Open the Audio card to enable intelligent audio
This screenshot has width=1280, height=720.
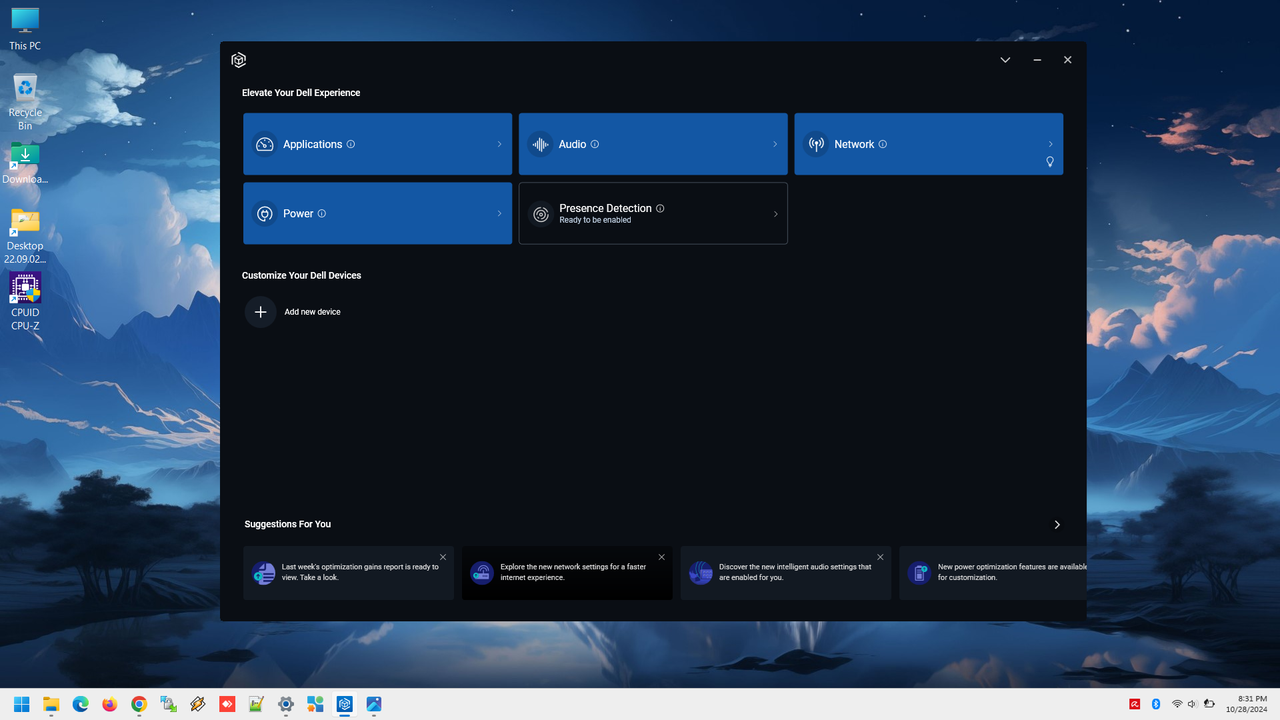(x=652, y=144)
